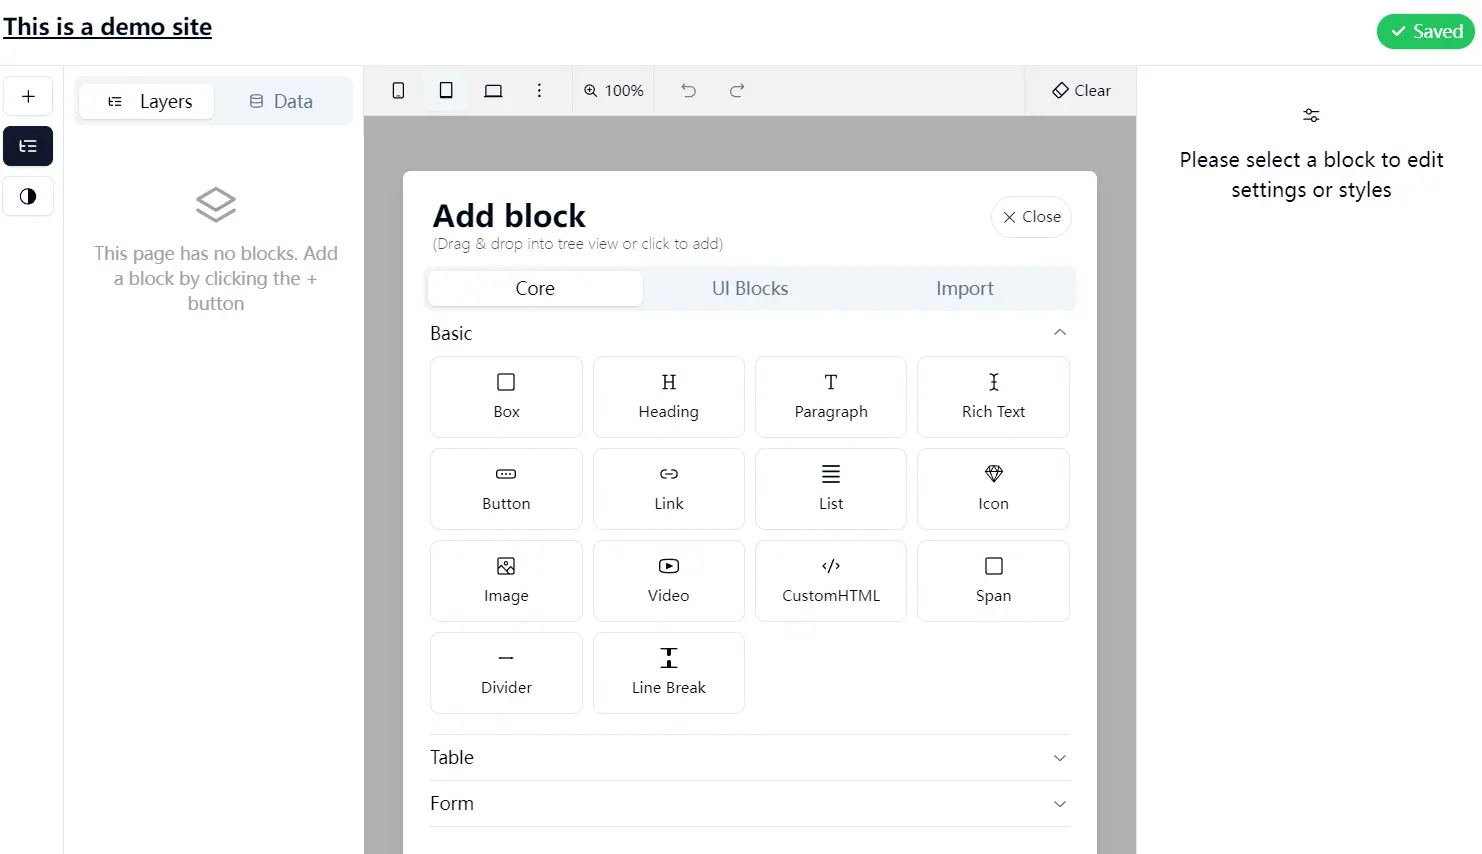Add a Paragraph block
Viewport: 1482px width, 854px height.
831,397
